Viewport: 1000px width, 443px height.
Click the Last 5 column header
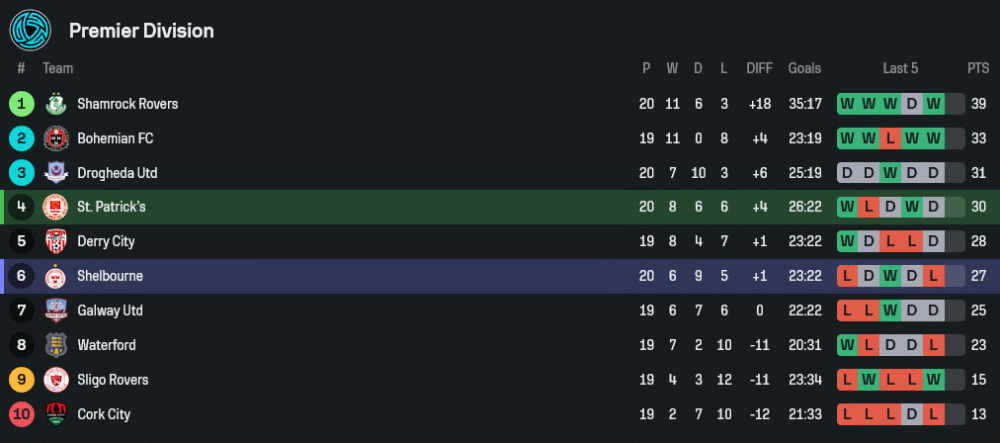900,68
